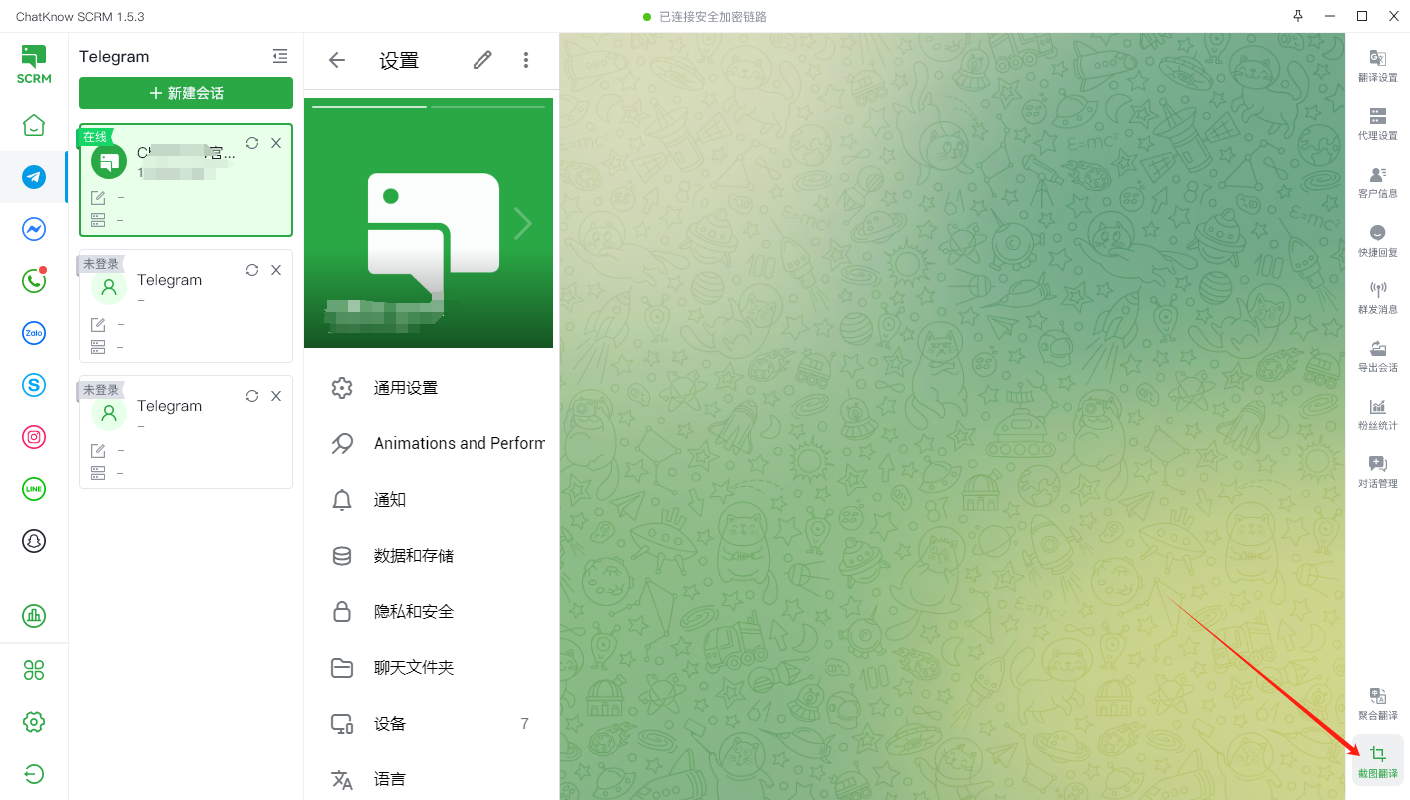Open 翻译设置 translation settings panel
This screenshot has width=1410, height=800.
pos(1377,66)
